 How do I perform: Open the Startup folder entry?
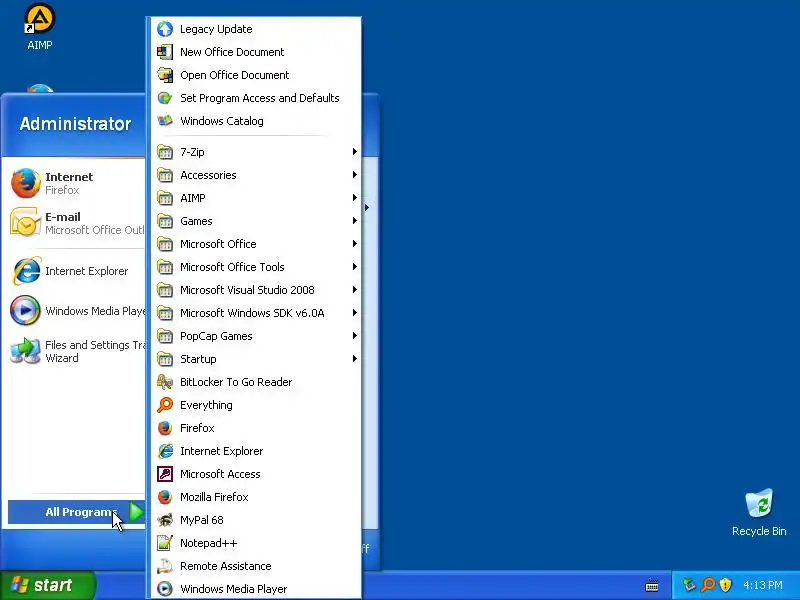[257, 359]
